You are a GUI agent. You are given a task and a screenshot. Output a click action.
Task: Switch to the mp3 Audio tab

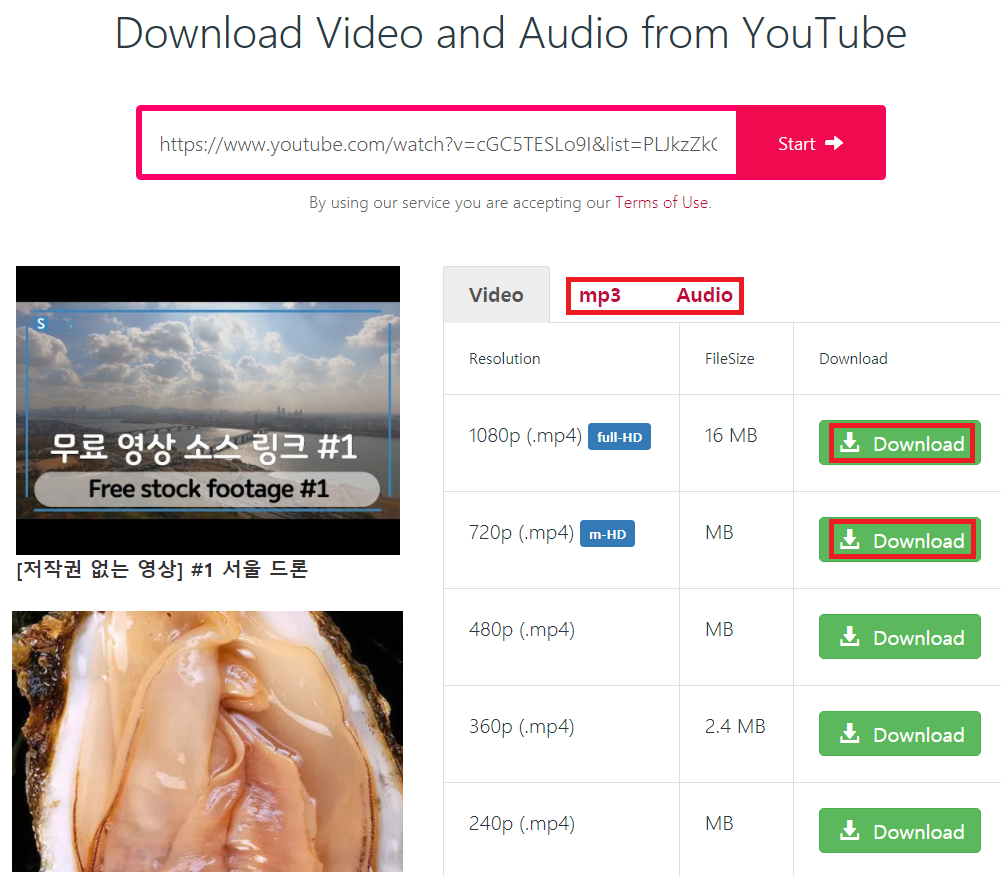655,296
